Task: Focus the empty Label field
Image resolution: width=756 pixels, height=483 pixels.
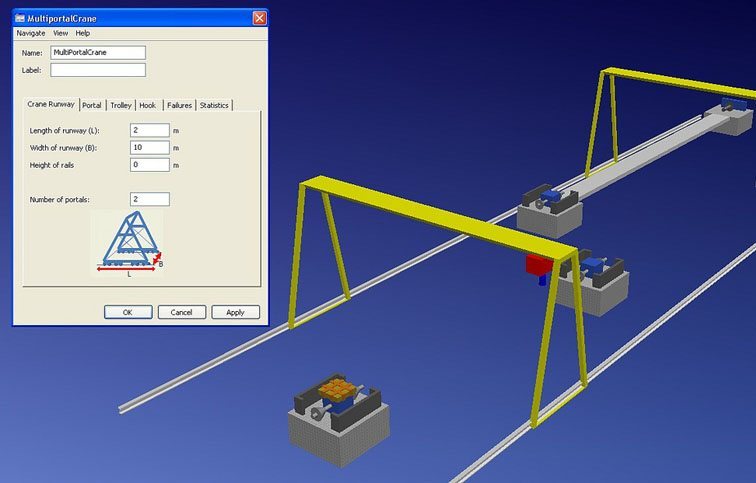Action: click(x=98, y=70)
